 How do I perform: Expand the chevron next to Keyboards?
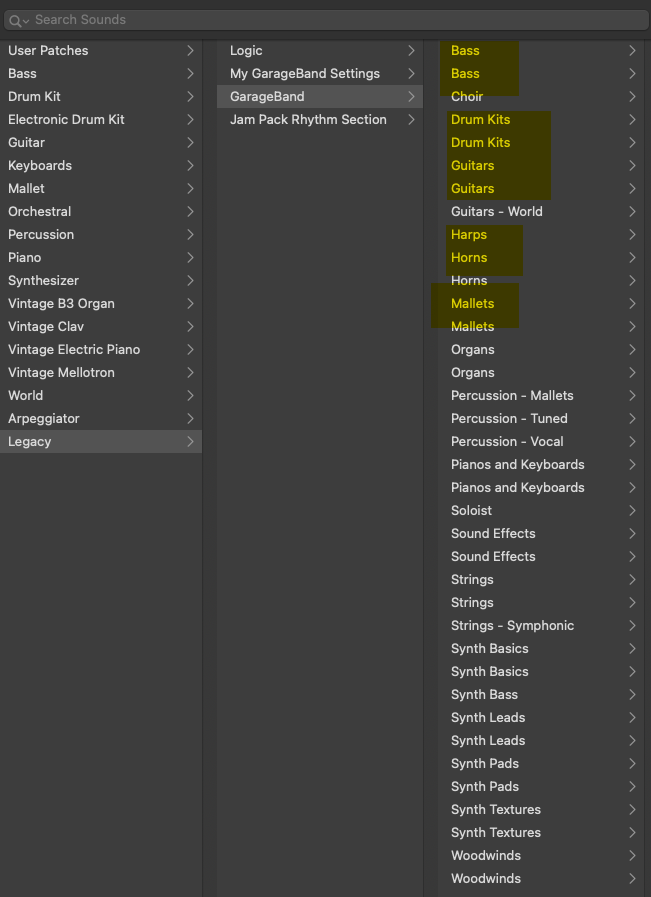pyautogui.click(x=190, y=165)
